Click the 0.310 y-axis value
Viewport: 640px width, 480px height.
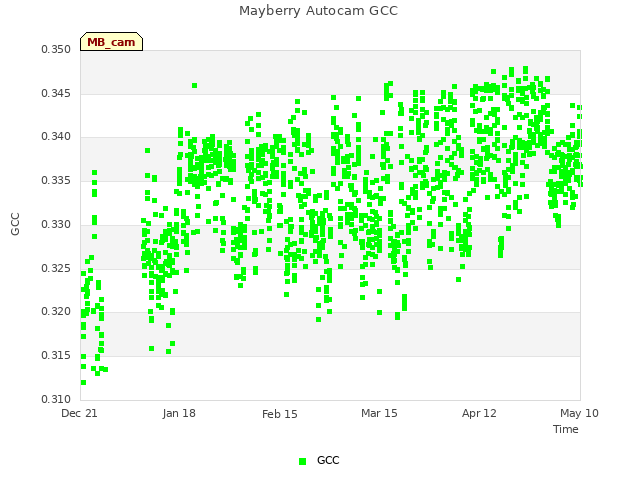[56, 399]
